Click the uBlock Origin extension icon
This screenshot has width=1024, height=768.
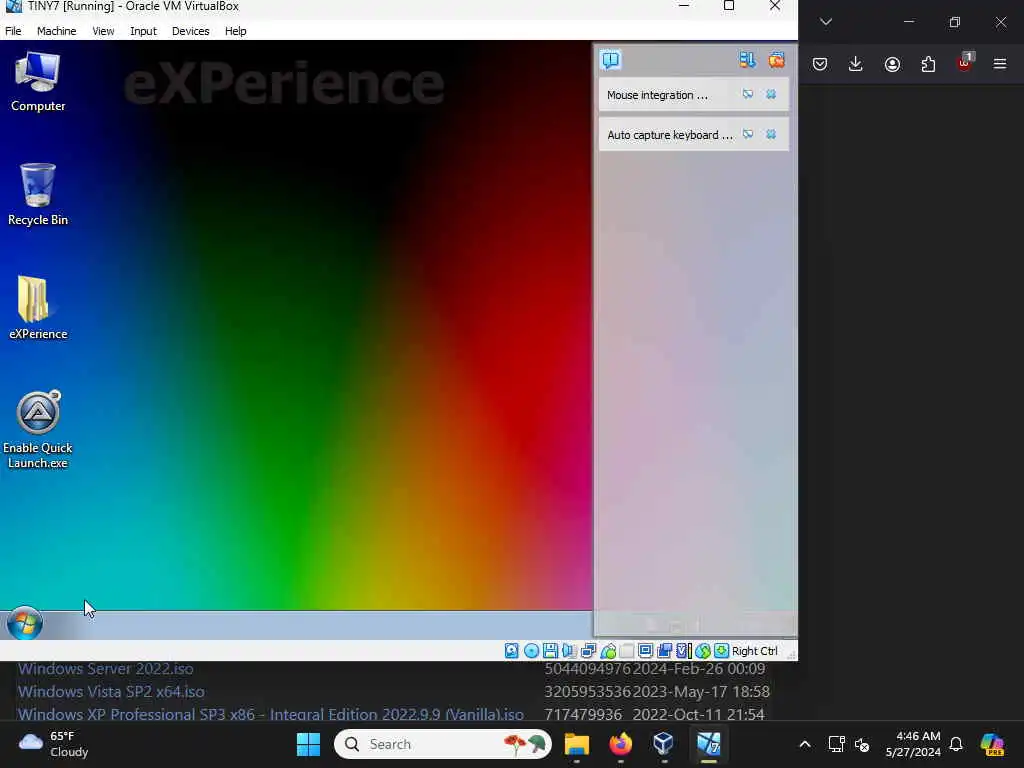point(965,63)
